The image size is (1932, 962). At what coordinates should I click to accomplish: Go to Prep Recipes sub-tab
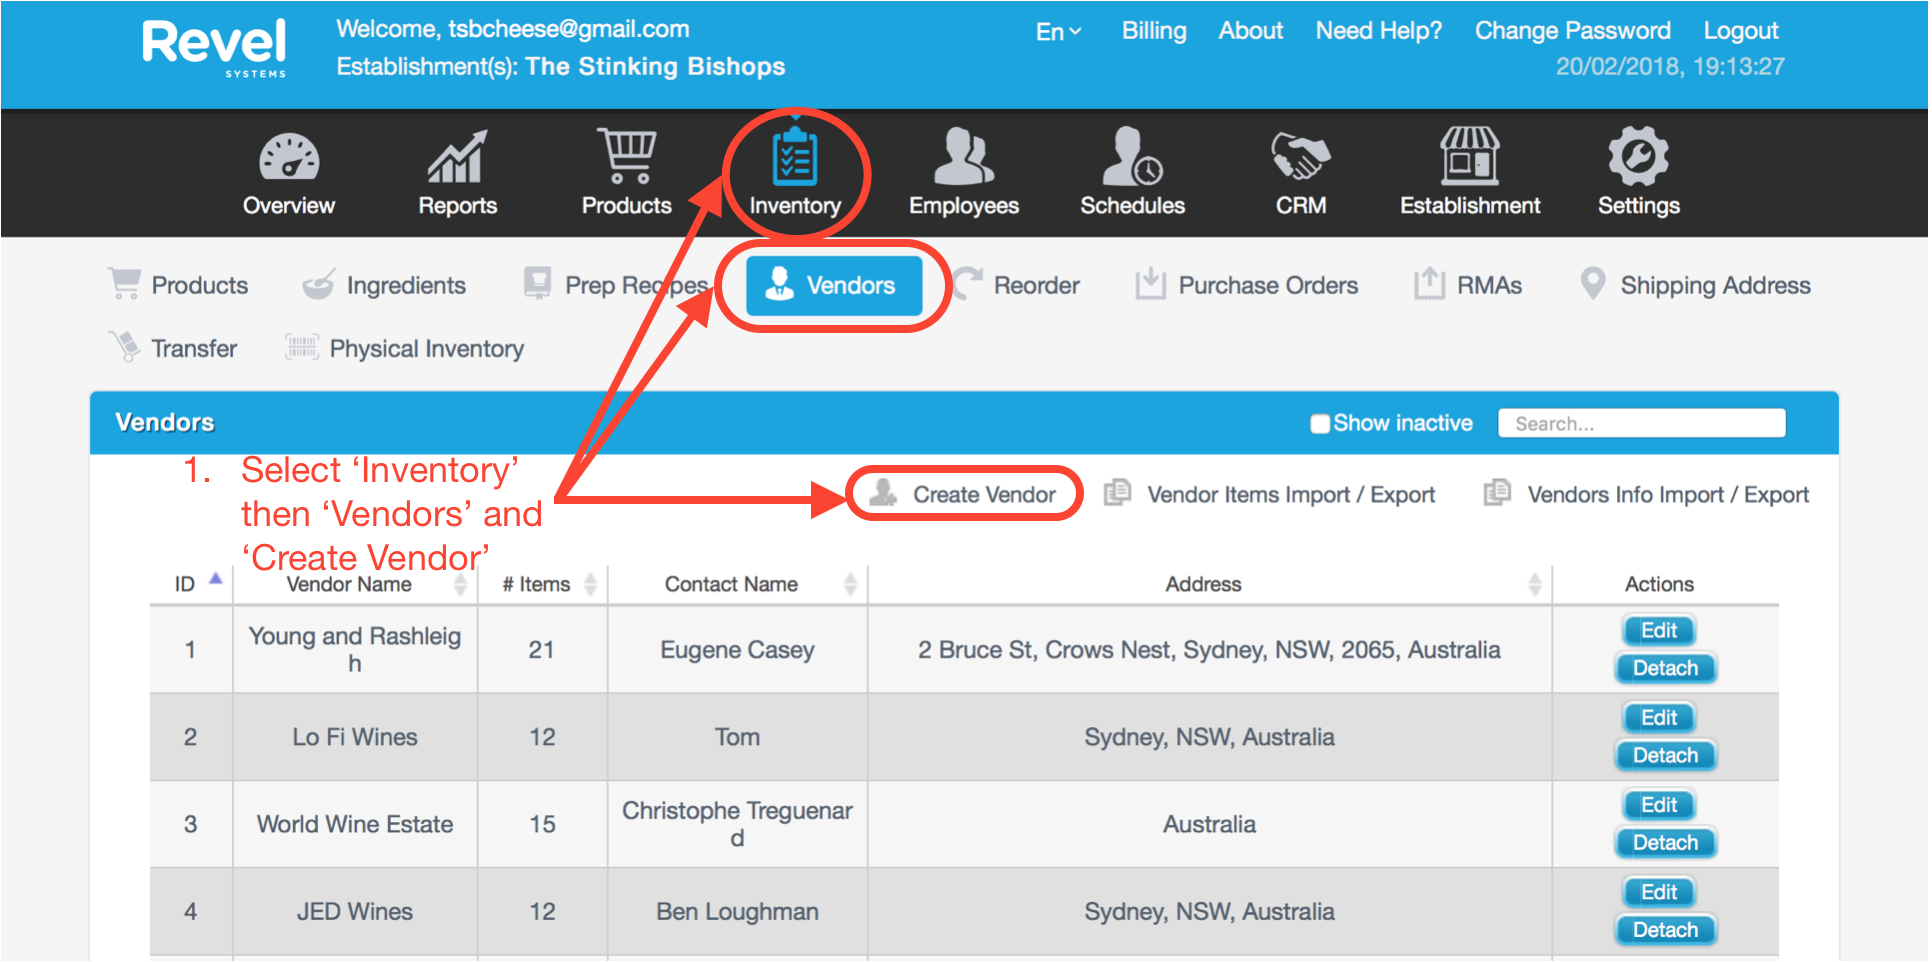tap(616, 285)
